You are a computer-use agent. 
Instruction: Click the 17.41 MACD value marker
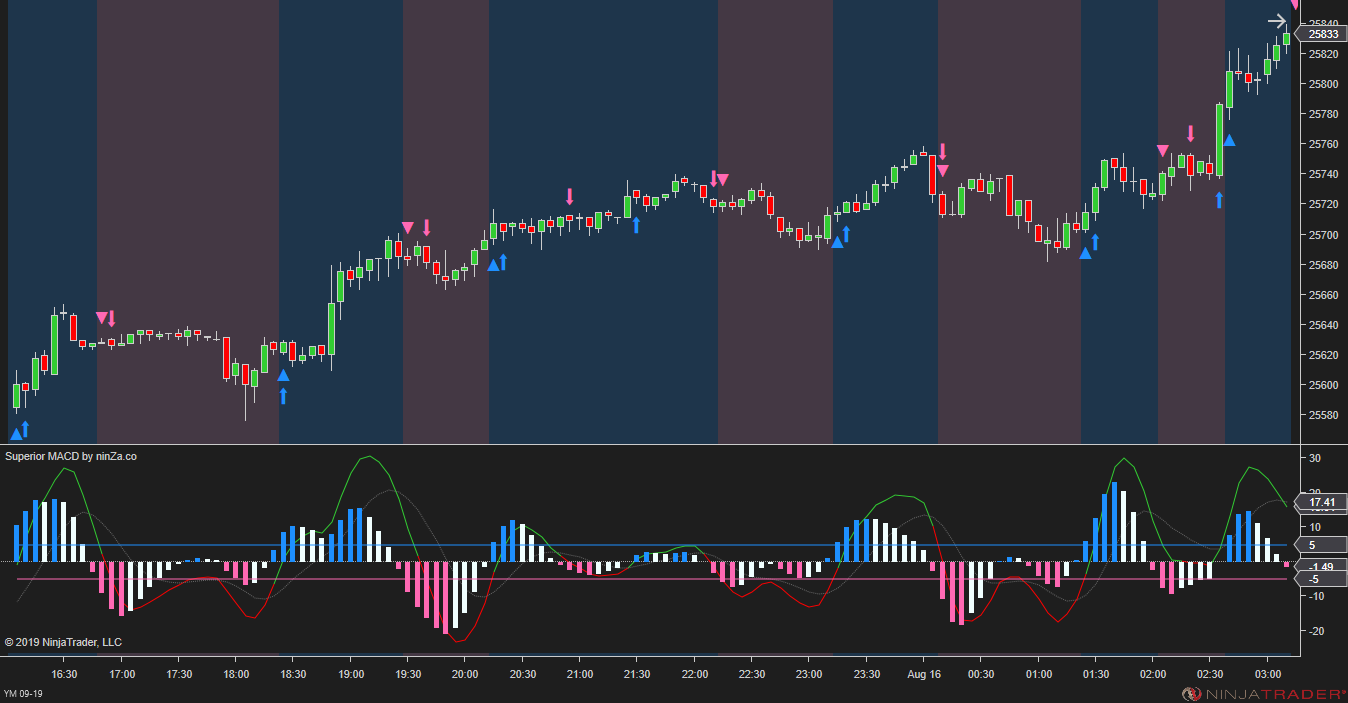point(1320,503)
